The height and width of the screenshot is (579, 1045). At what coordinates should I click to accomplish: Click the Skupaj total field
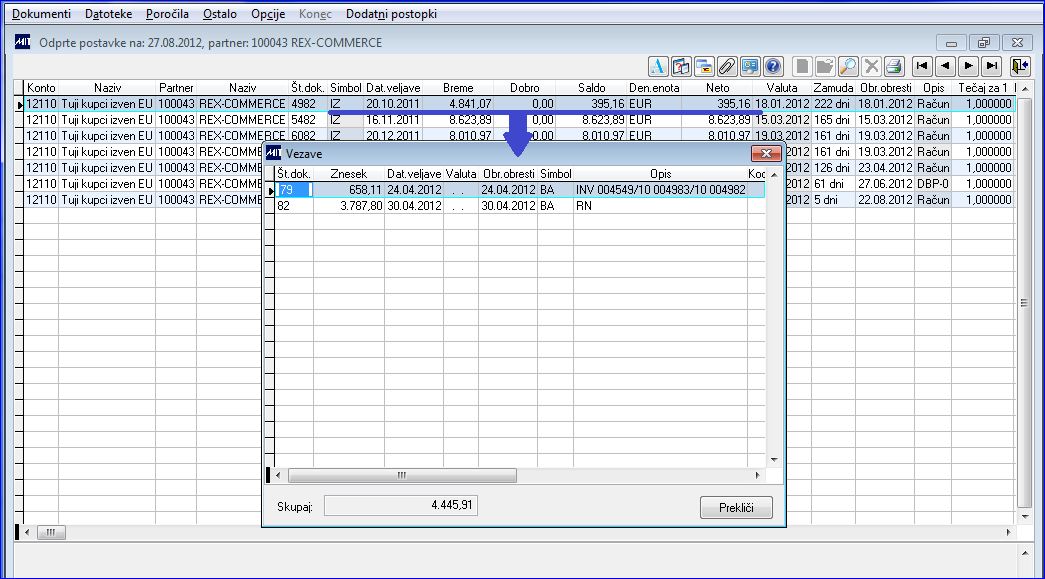(x=401, y=506)
